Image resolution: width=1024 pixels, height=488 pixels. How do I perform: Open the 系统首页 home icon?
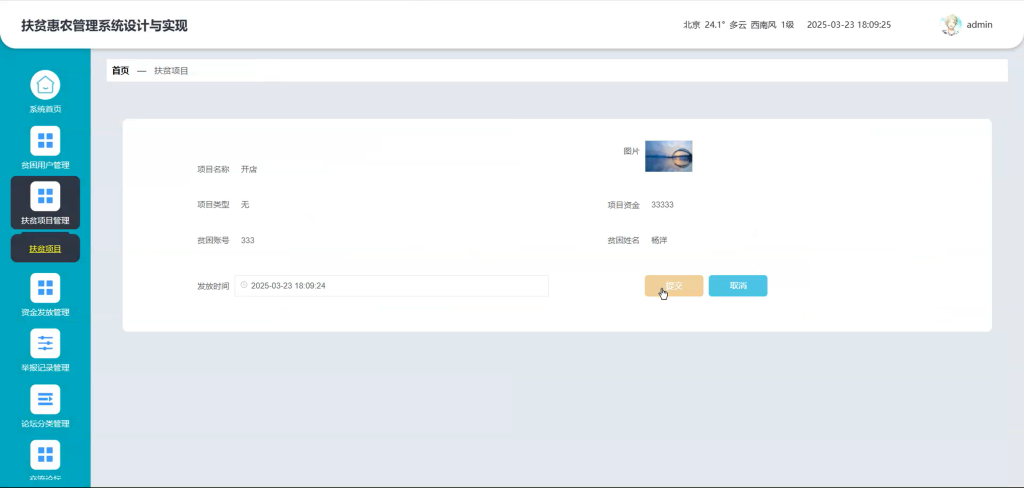(45, 85)
